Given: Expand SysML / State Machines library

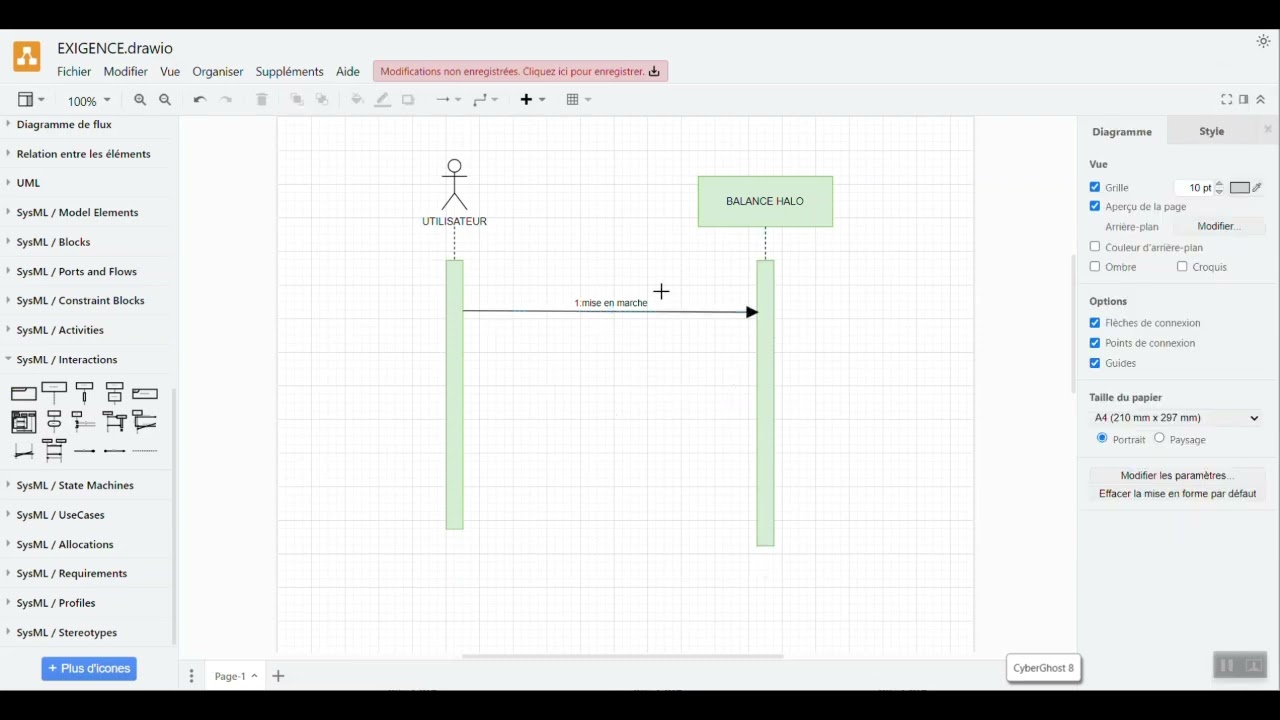Looking at the screenshot, I should tap(74, 486).
